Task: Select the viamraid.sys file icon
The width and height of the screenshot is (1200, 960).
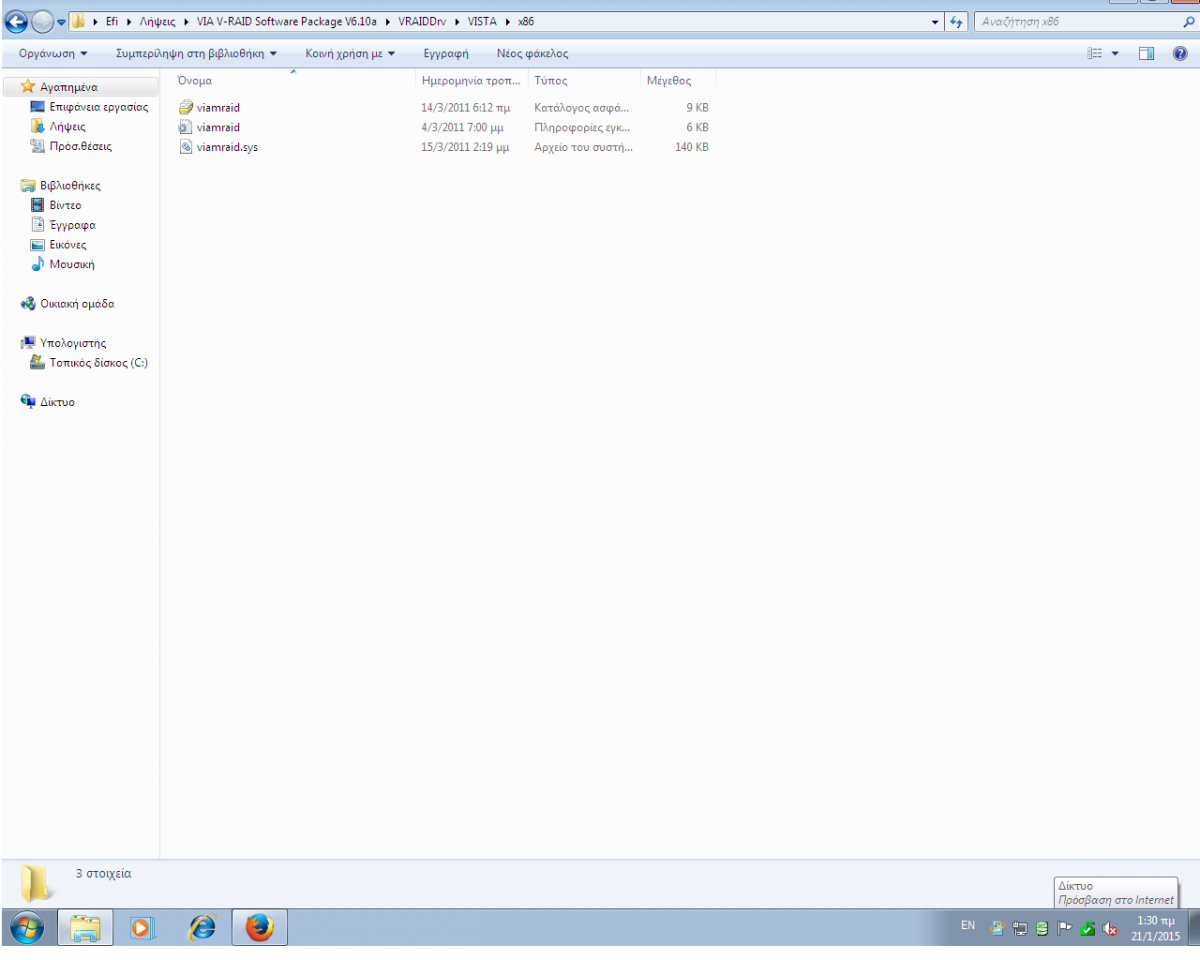Action: click(x=185, y=147)
